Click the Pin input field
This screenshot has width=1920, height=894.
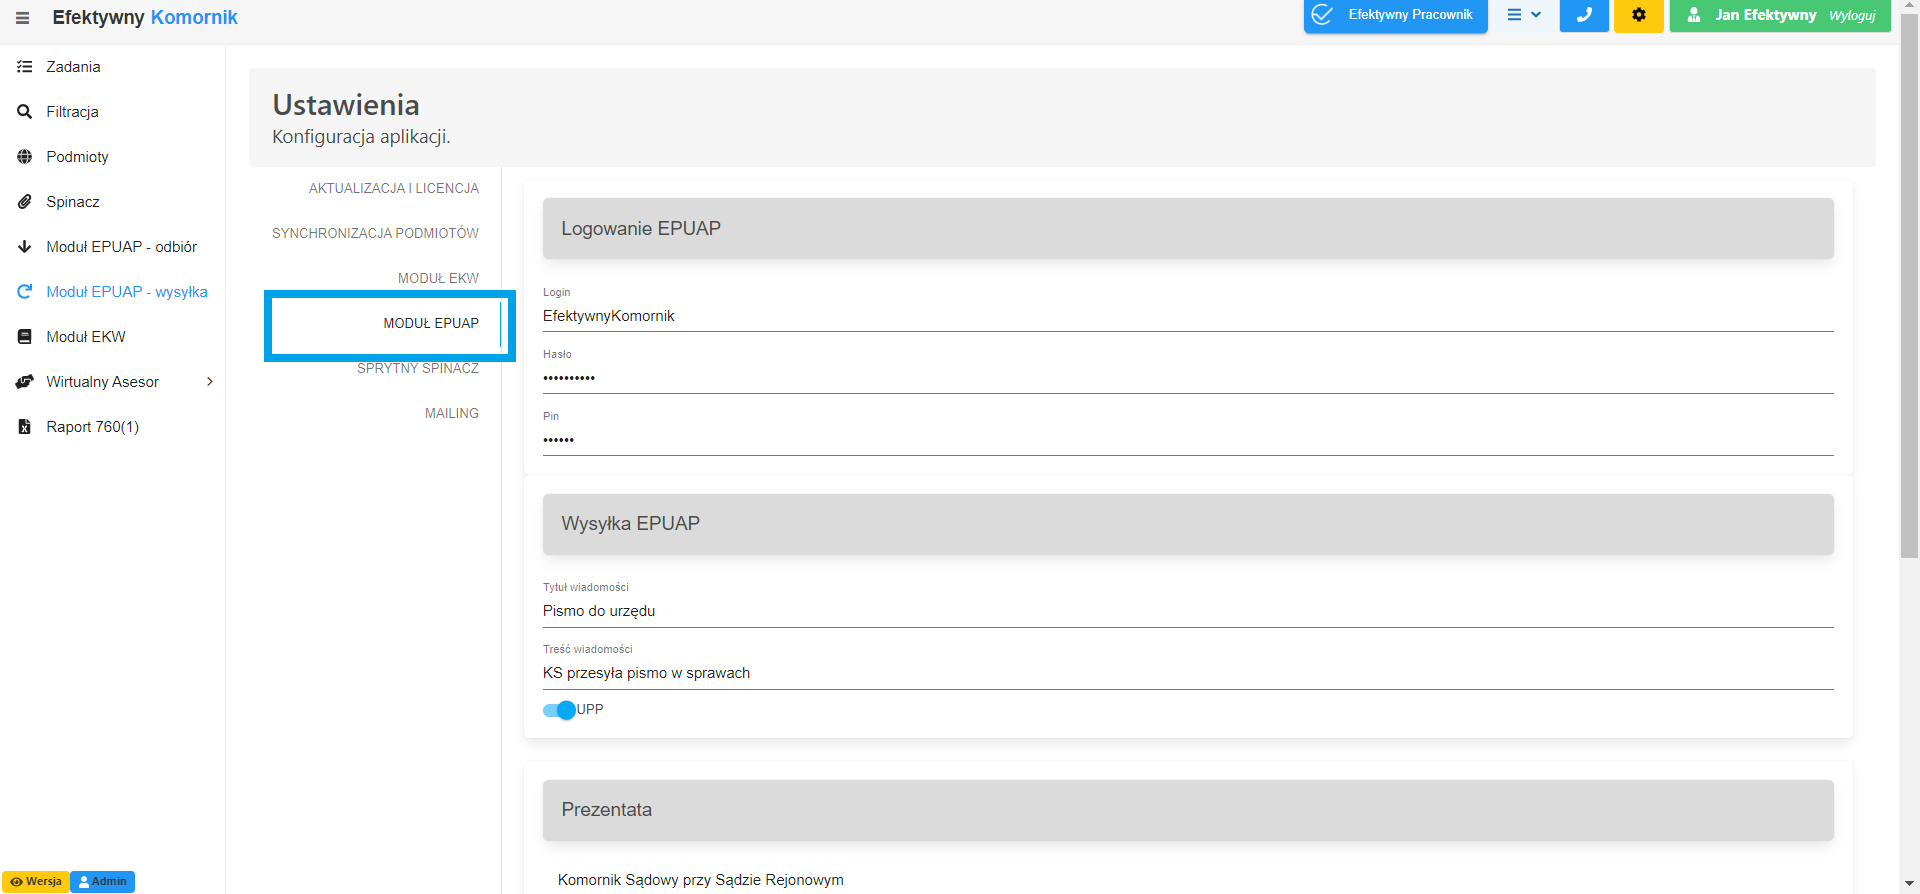(1188, 440)
